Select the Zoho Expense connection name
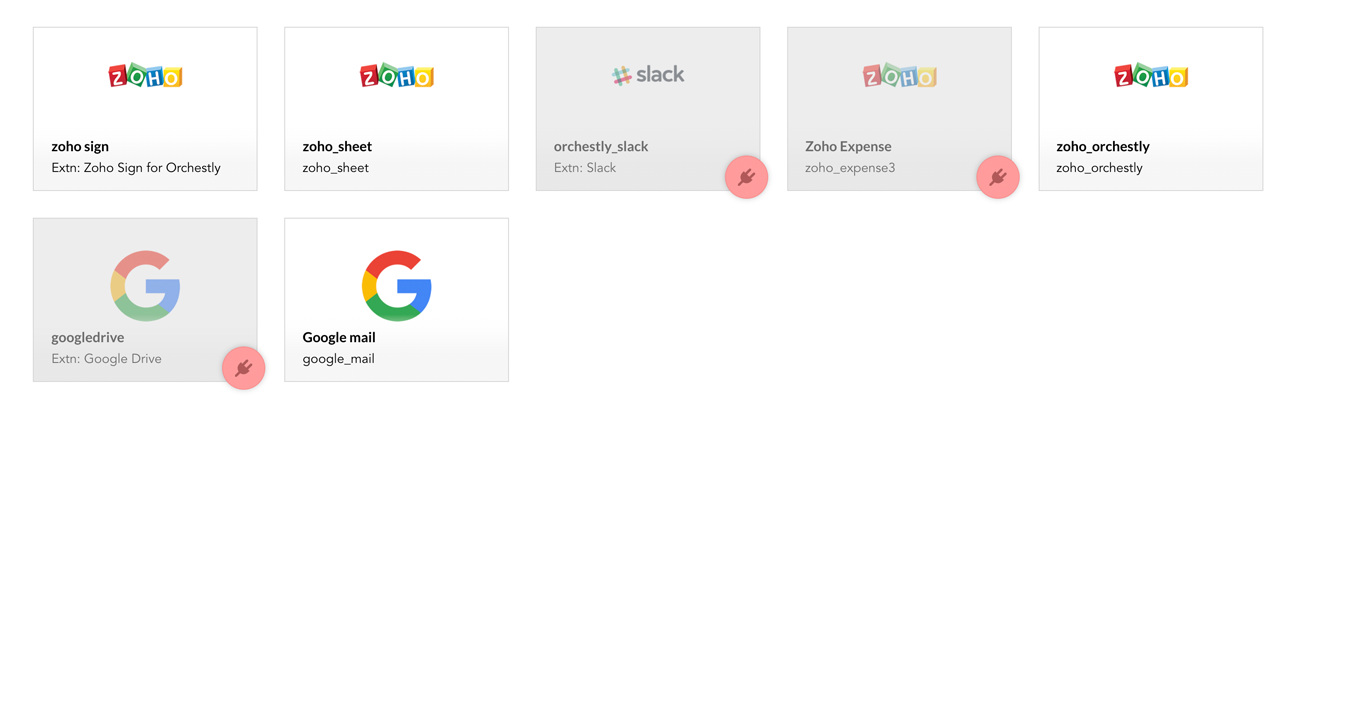The width and height of the screenshot is (1361, 715). click(848, 146)
